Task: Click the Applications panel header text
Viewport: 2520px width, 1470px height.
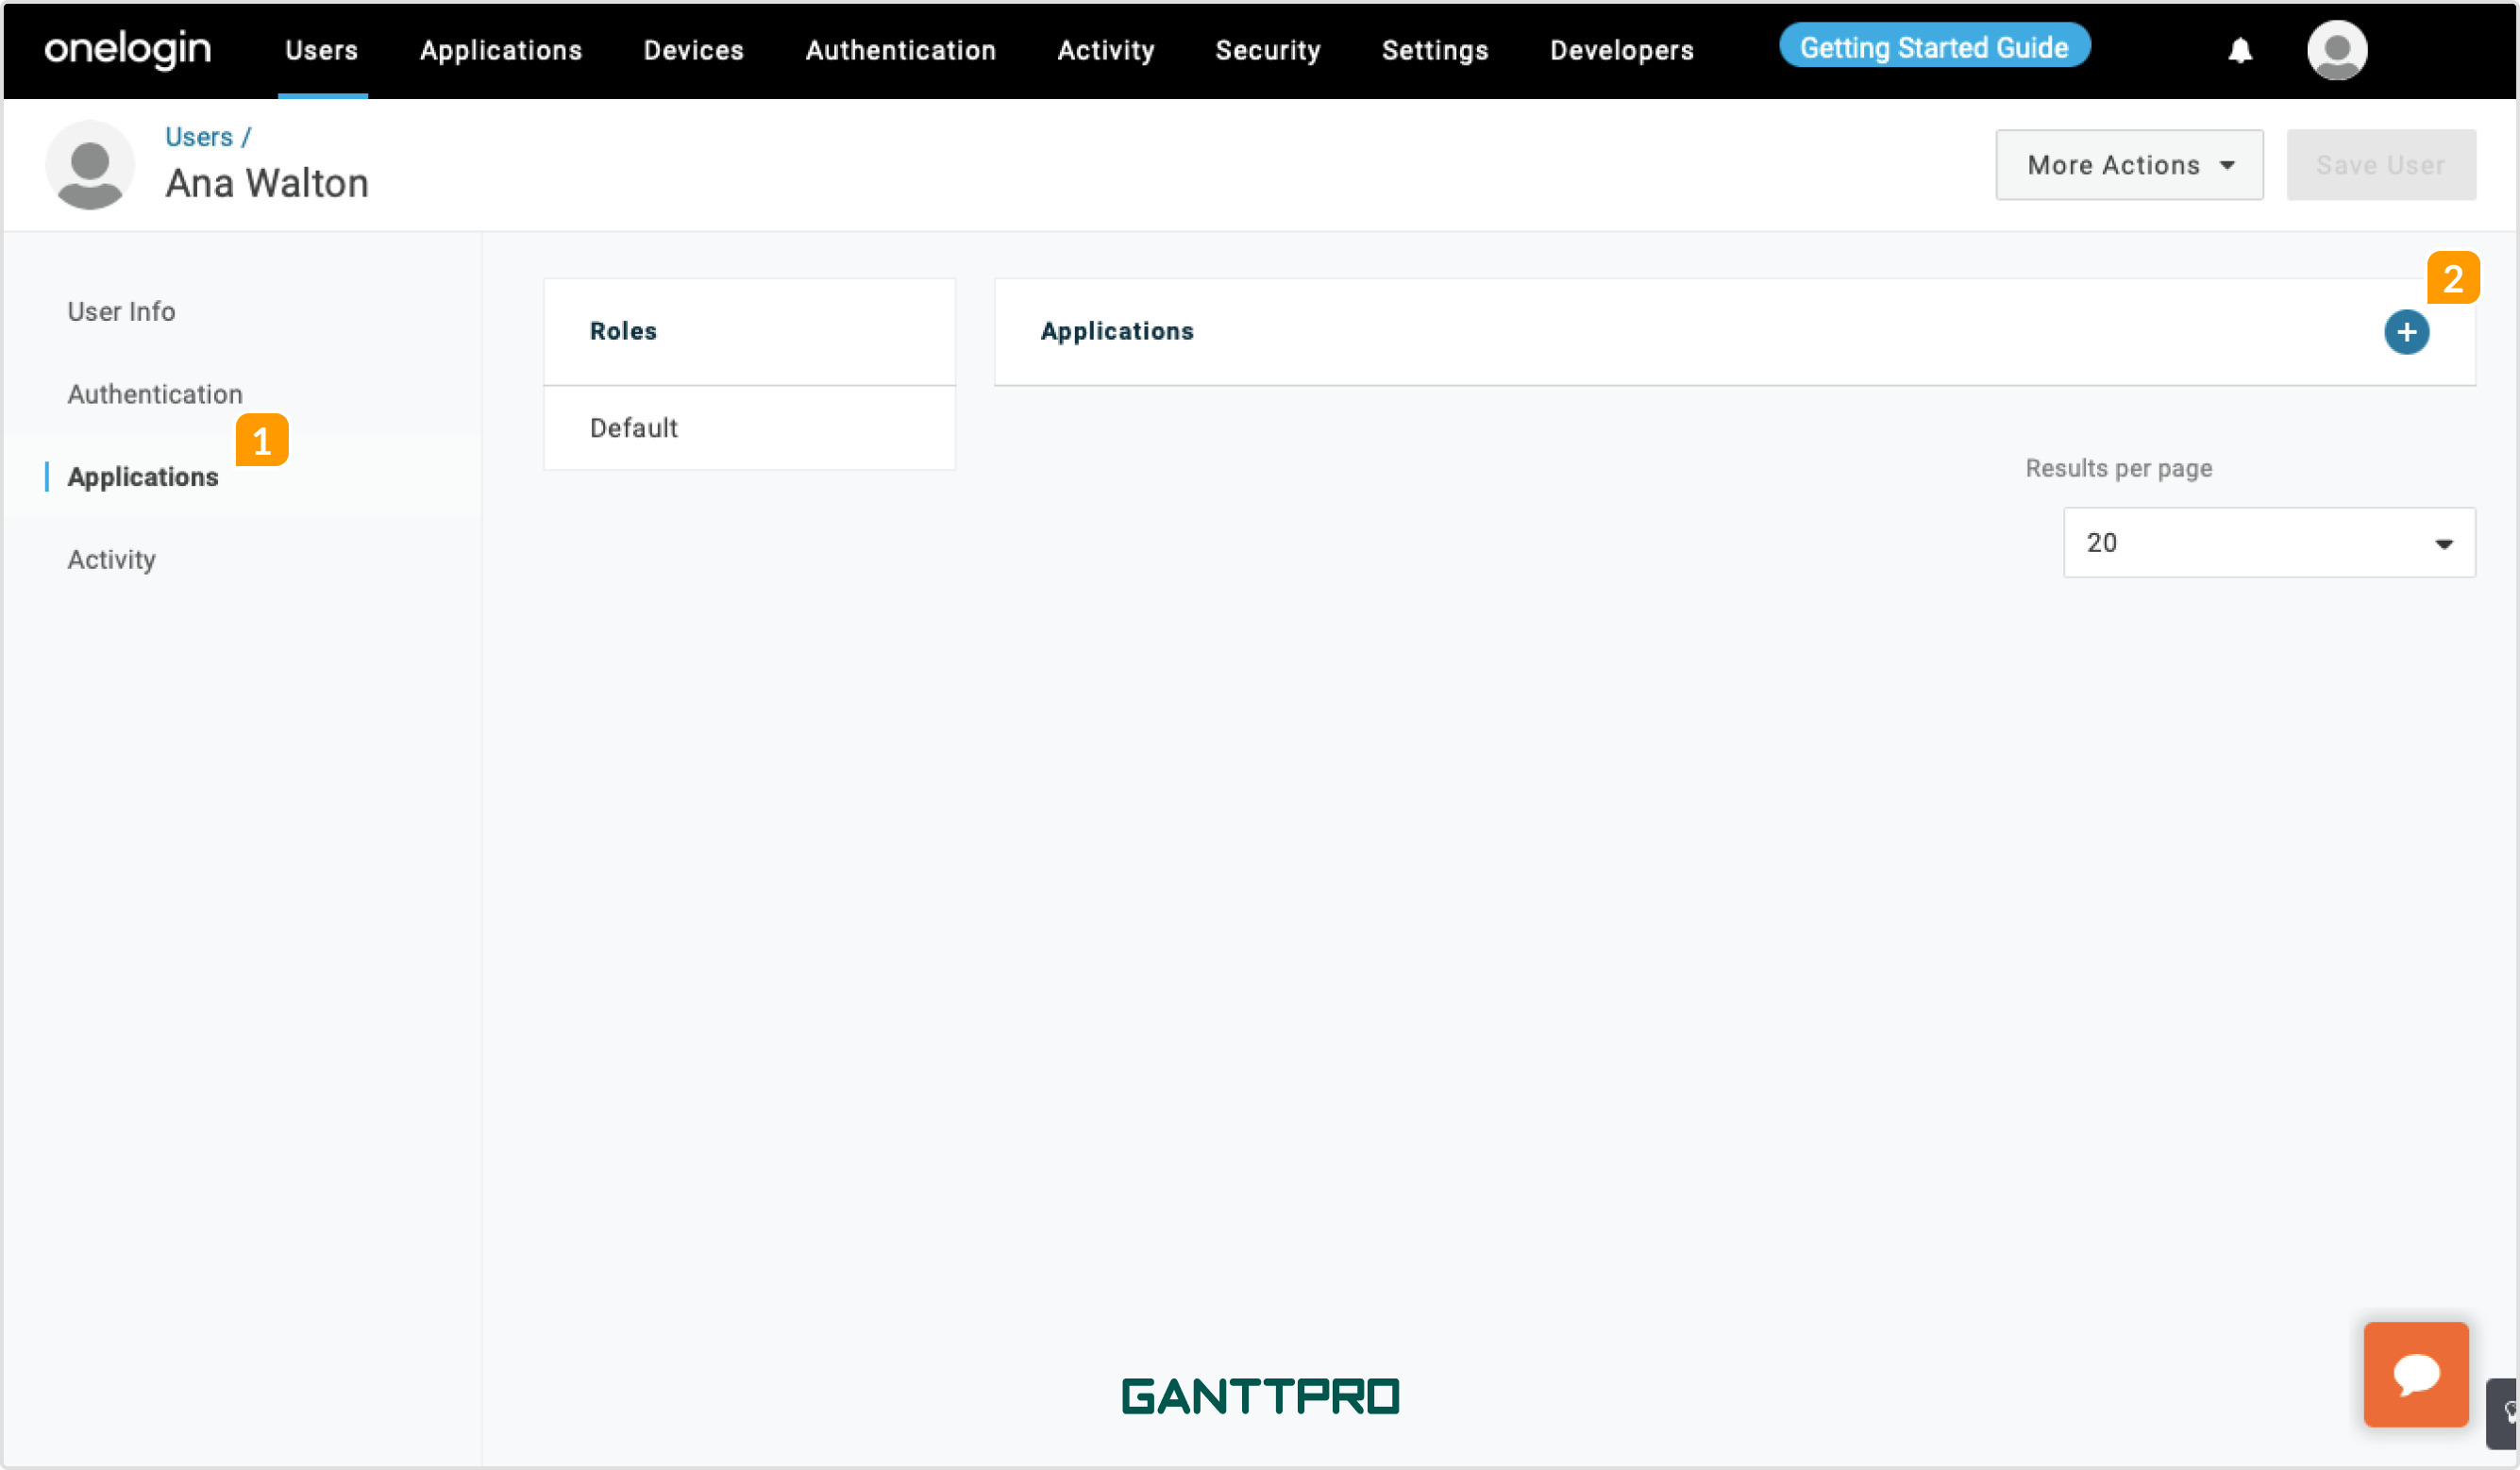Action: [1117, 331]
